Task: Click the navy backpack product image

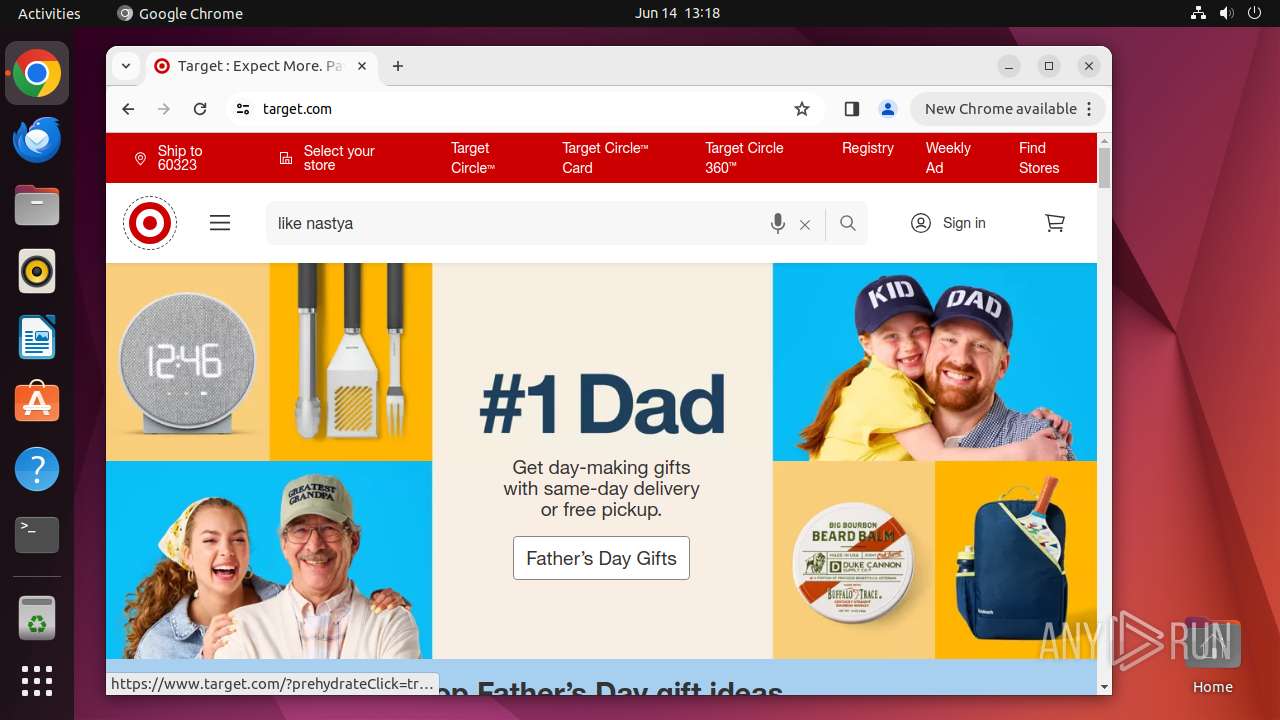Action: coord(1016,560)
